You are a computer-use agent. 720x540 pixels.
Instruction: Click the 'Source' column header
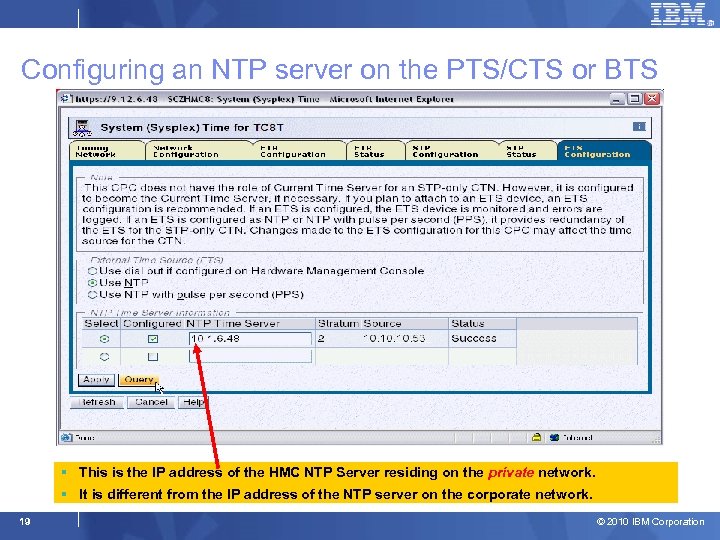point(382,324)
